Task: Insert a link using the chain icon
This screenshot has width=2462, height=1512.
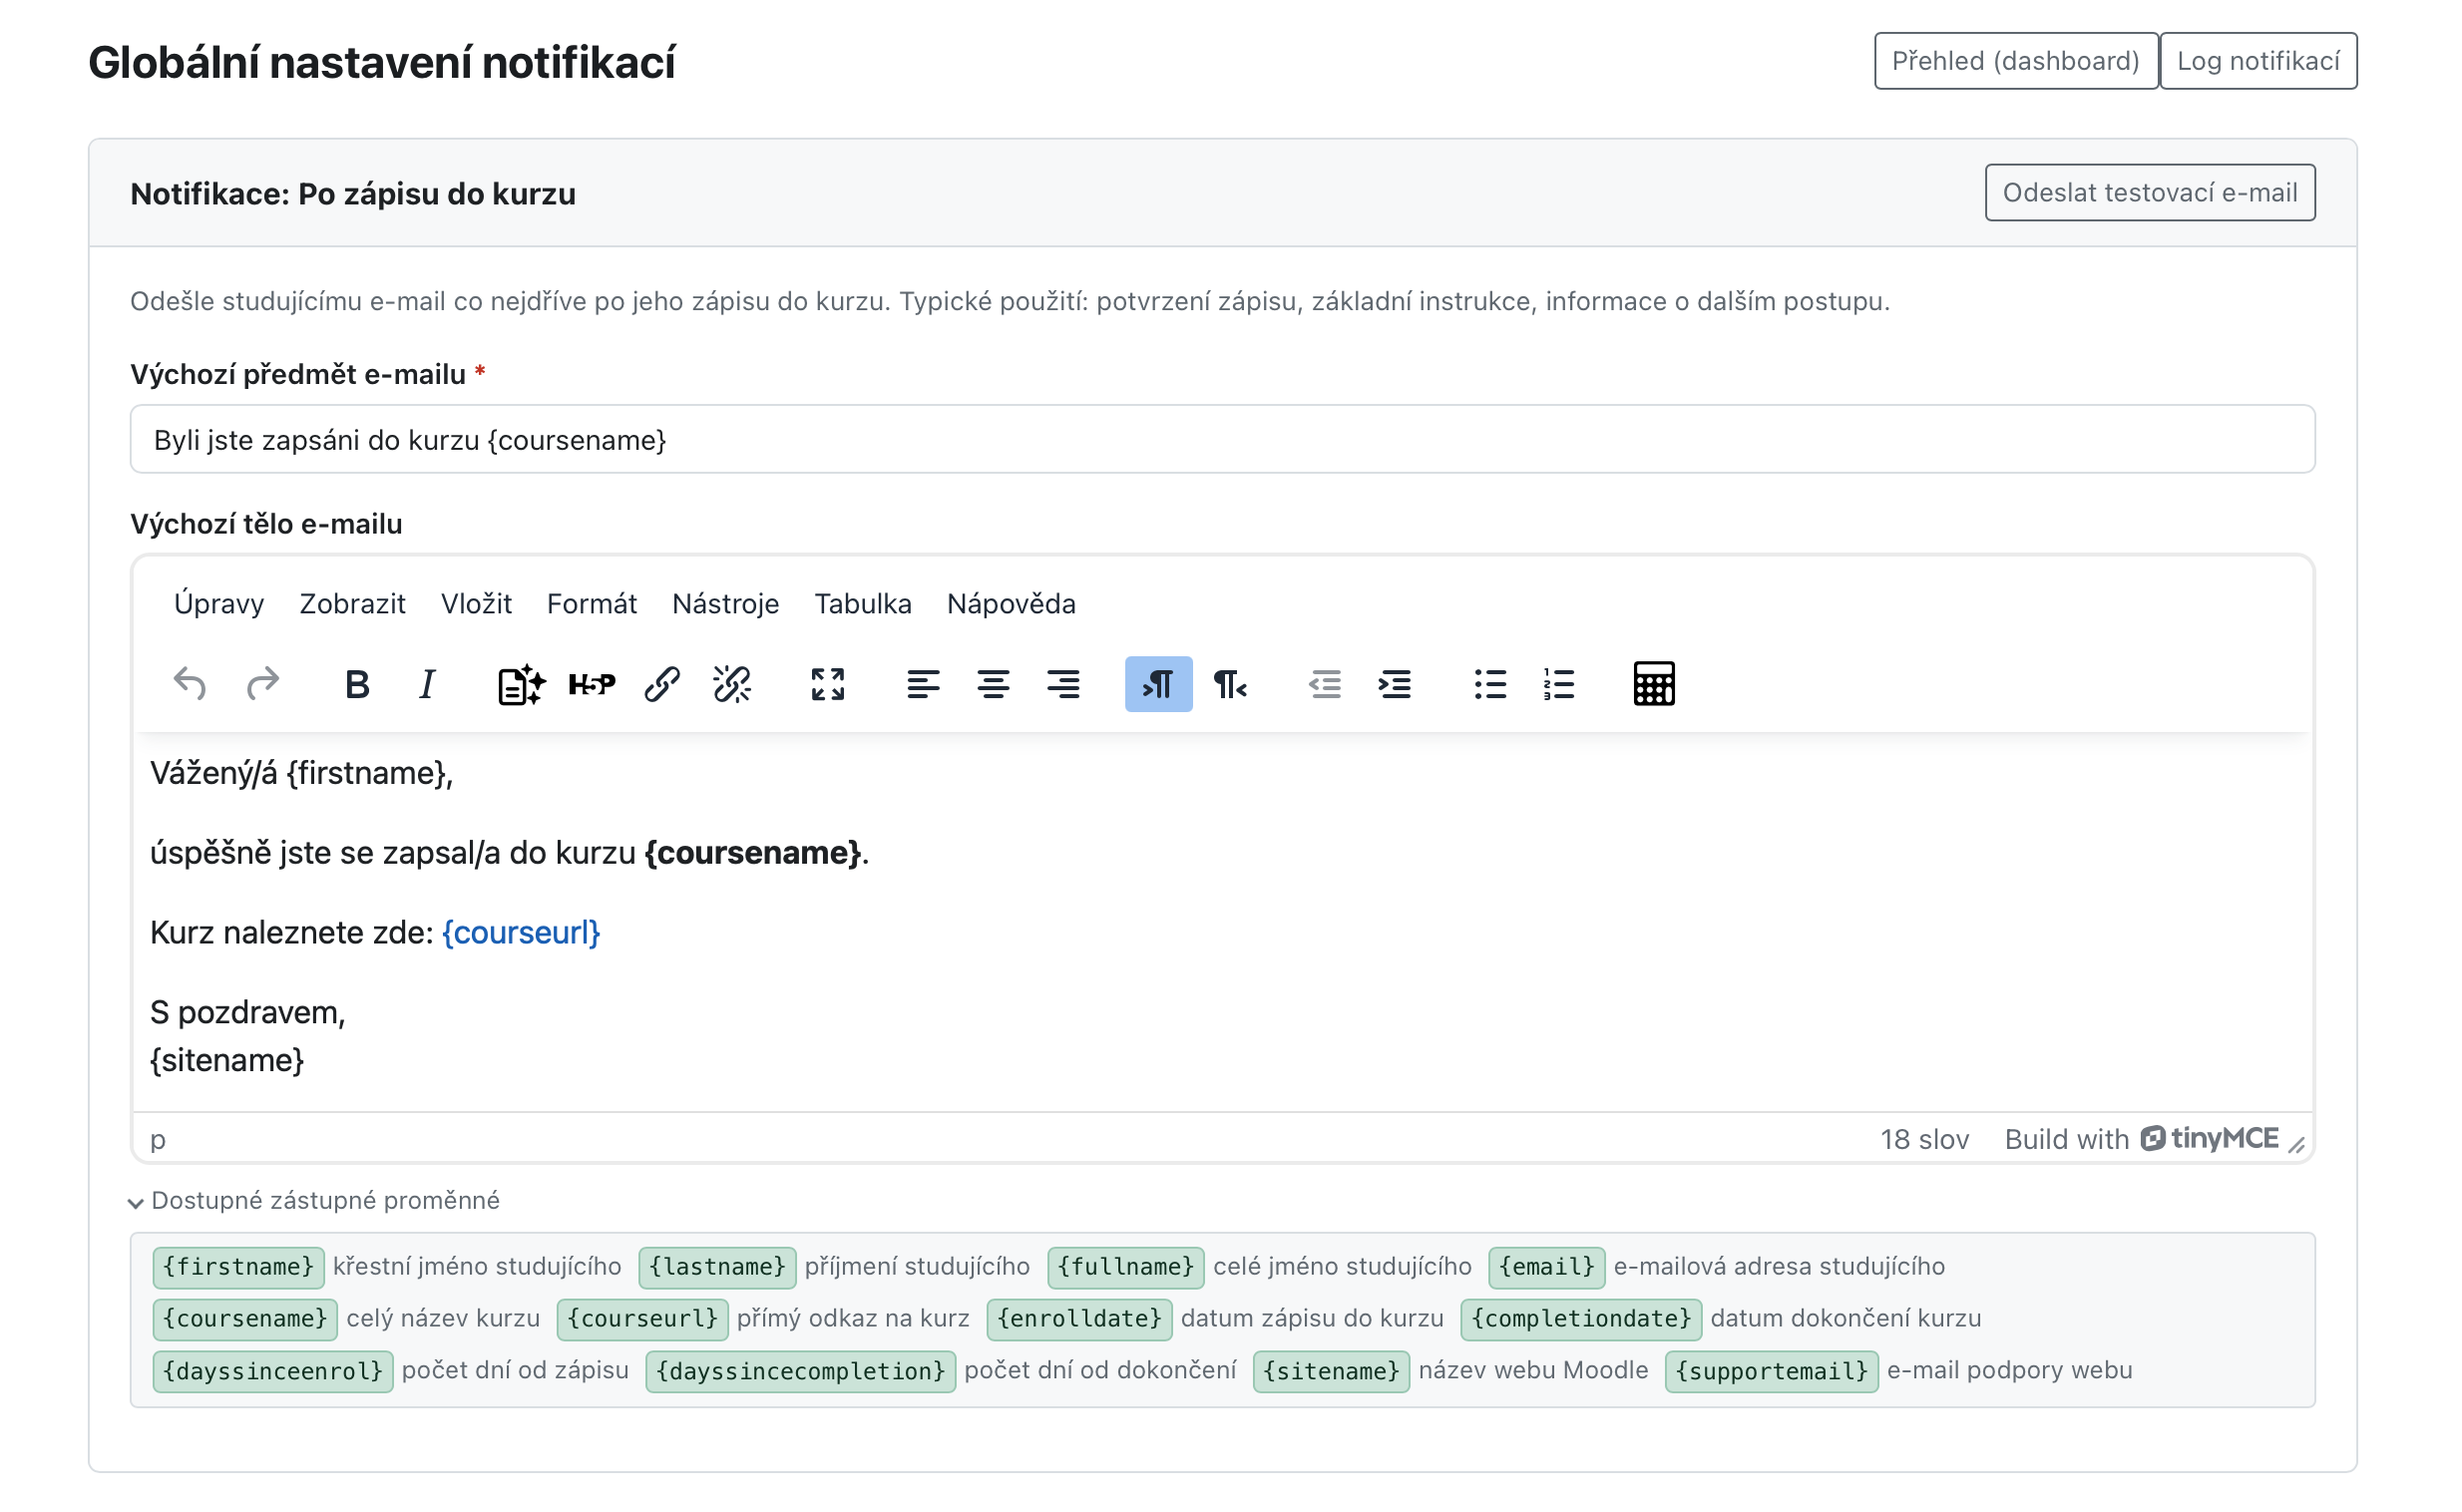Action: coord(662,685)
